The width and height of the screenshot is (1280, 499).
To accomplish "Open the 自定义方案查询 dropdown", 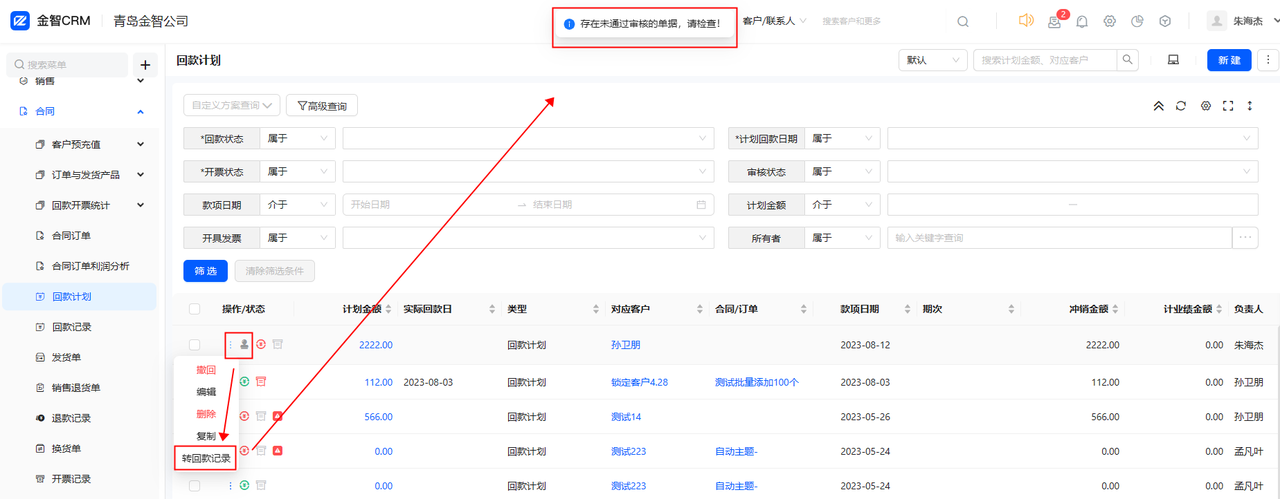I will pos(231,105).
